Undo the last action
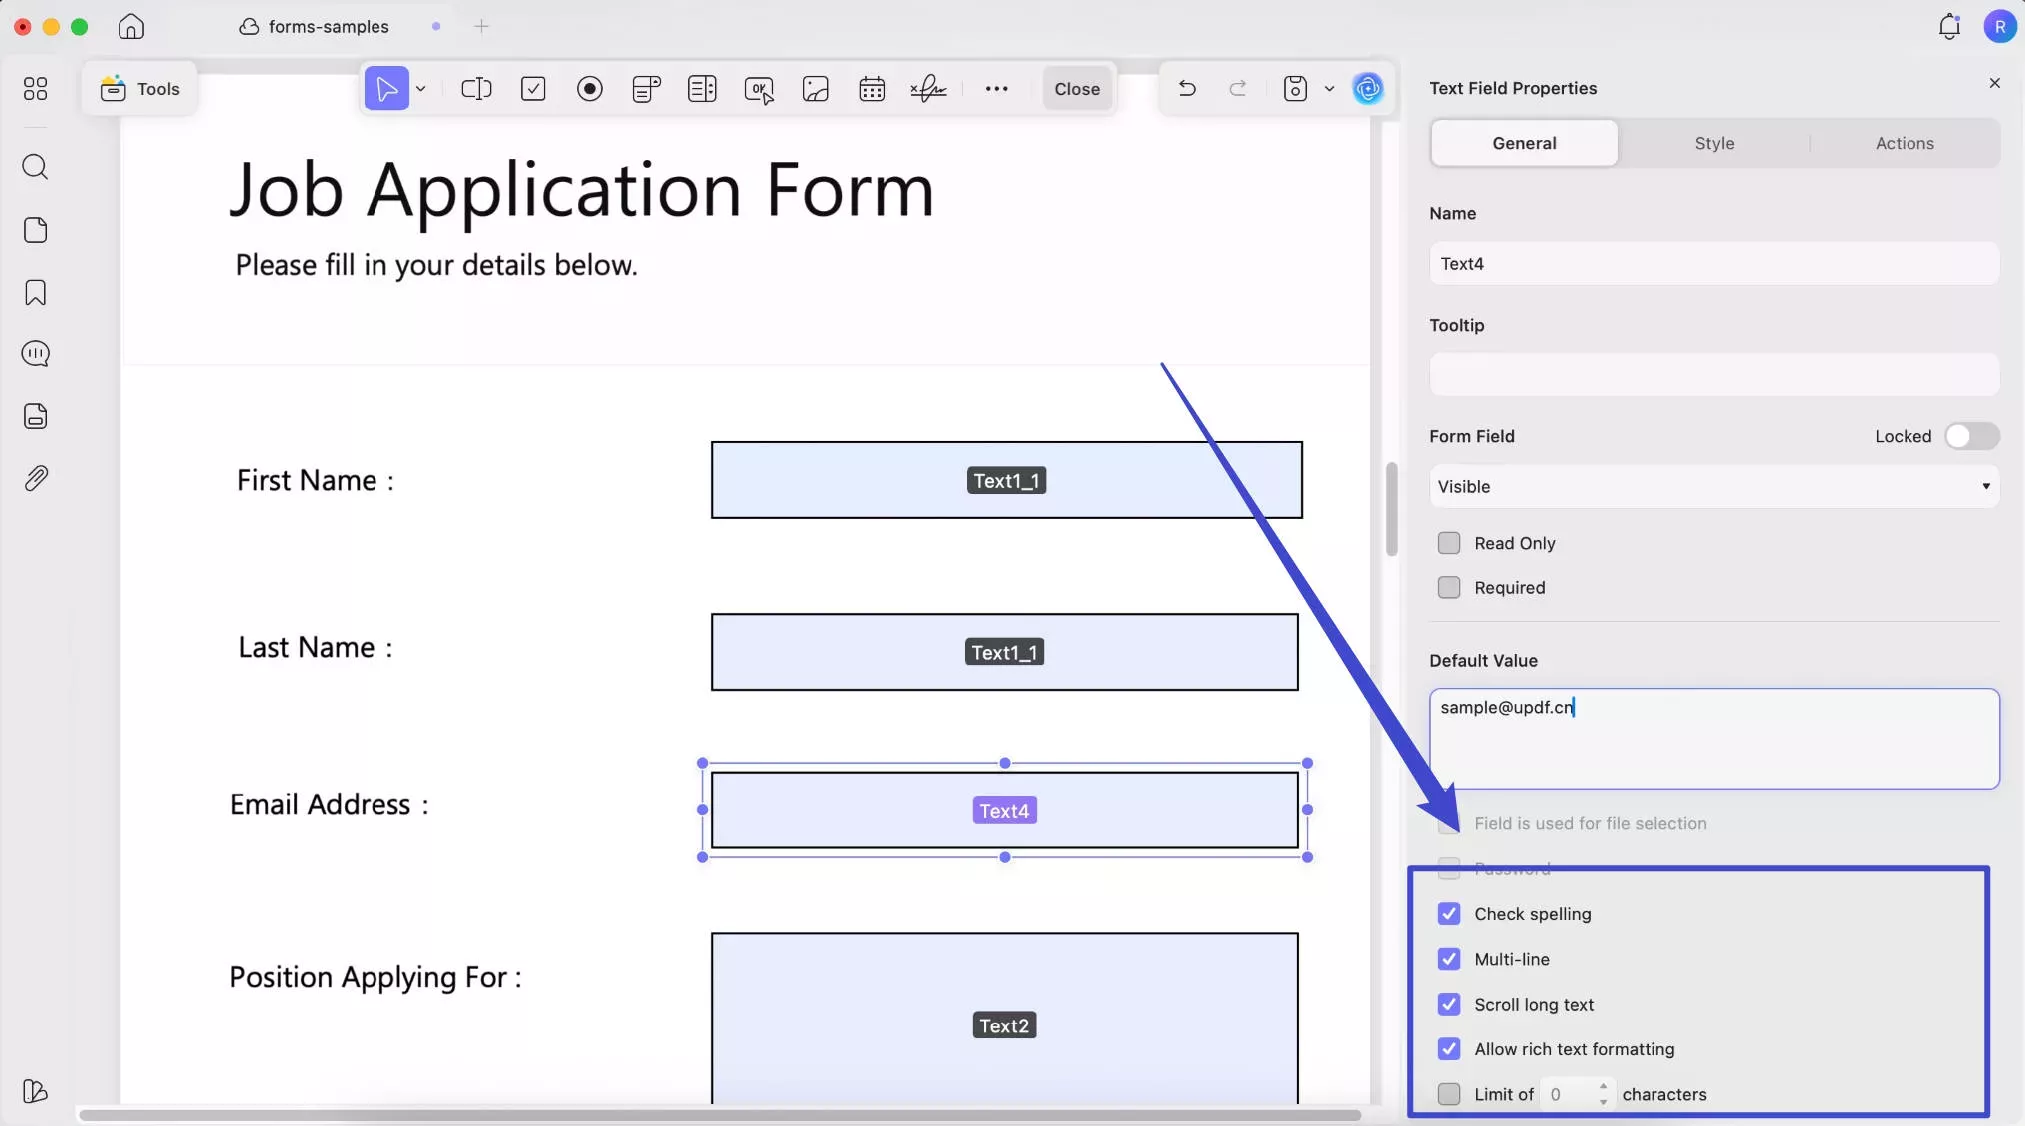 point(1187,88)
